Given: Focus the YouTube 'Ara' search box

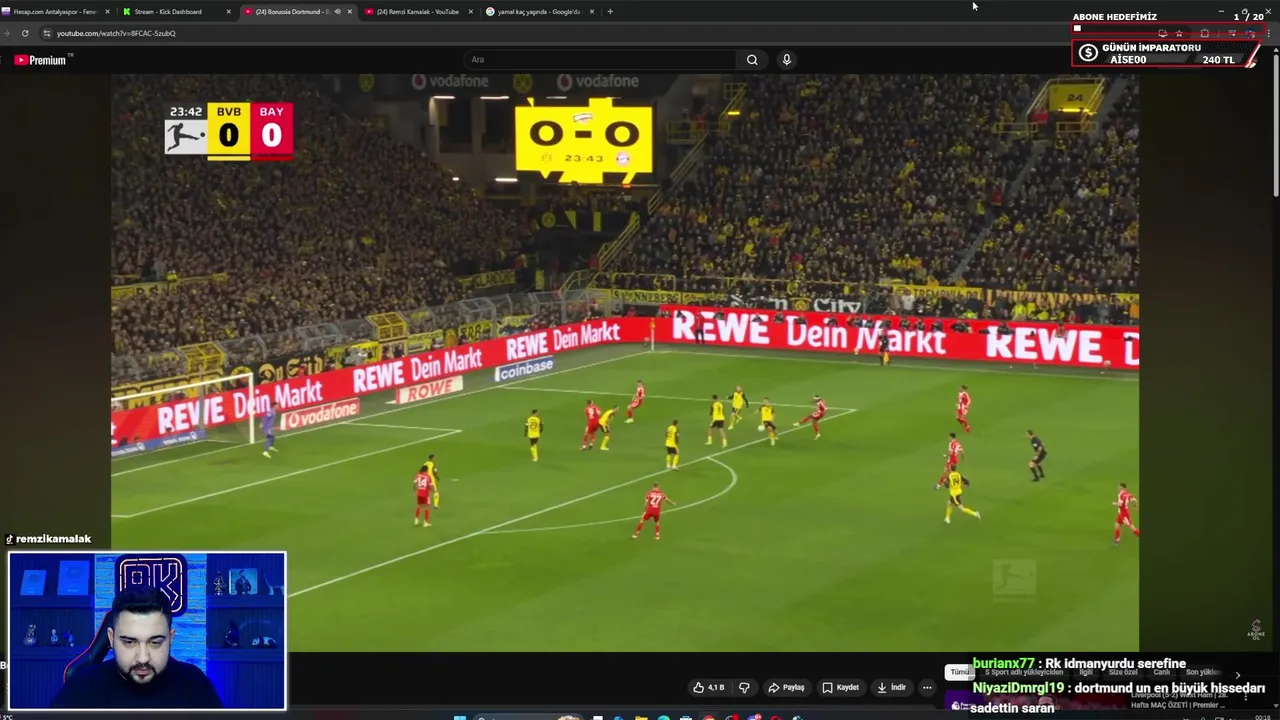Looking at the screenshot, I should point(600,60).
